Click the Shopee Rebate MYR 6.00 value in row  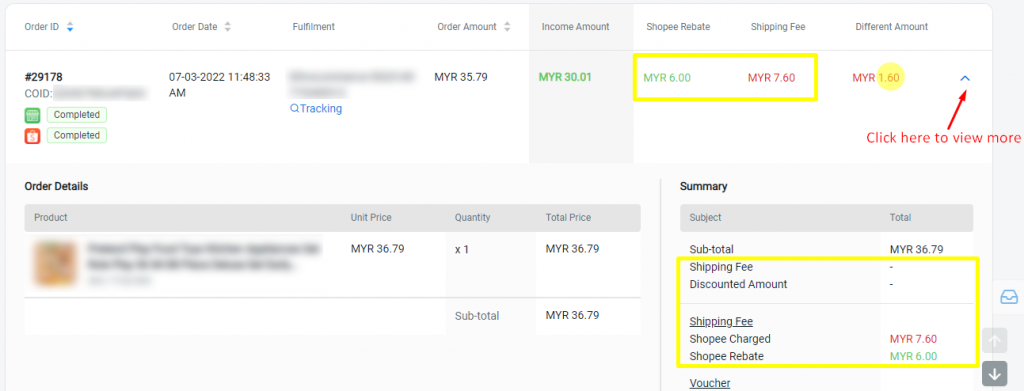tap(667, 78)
